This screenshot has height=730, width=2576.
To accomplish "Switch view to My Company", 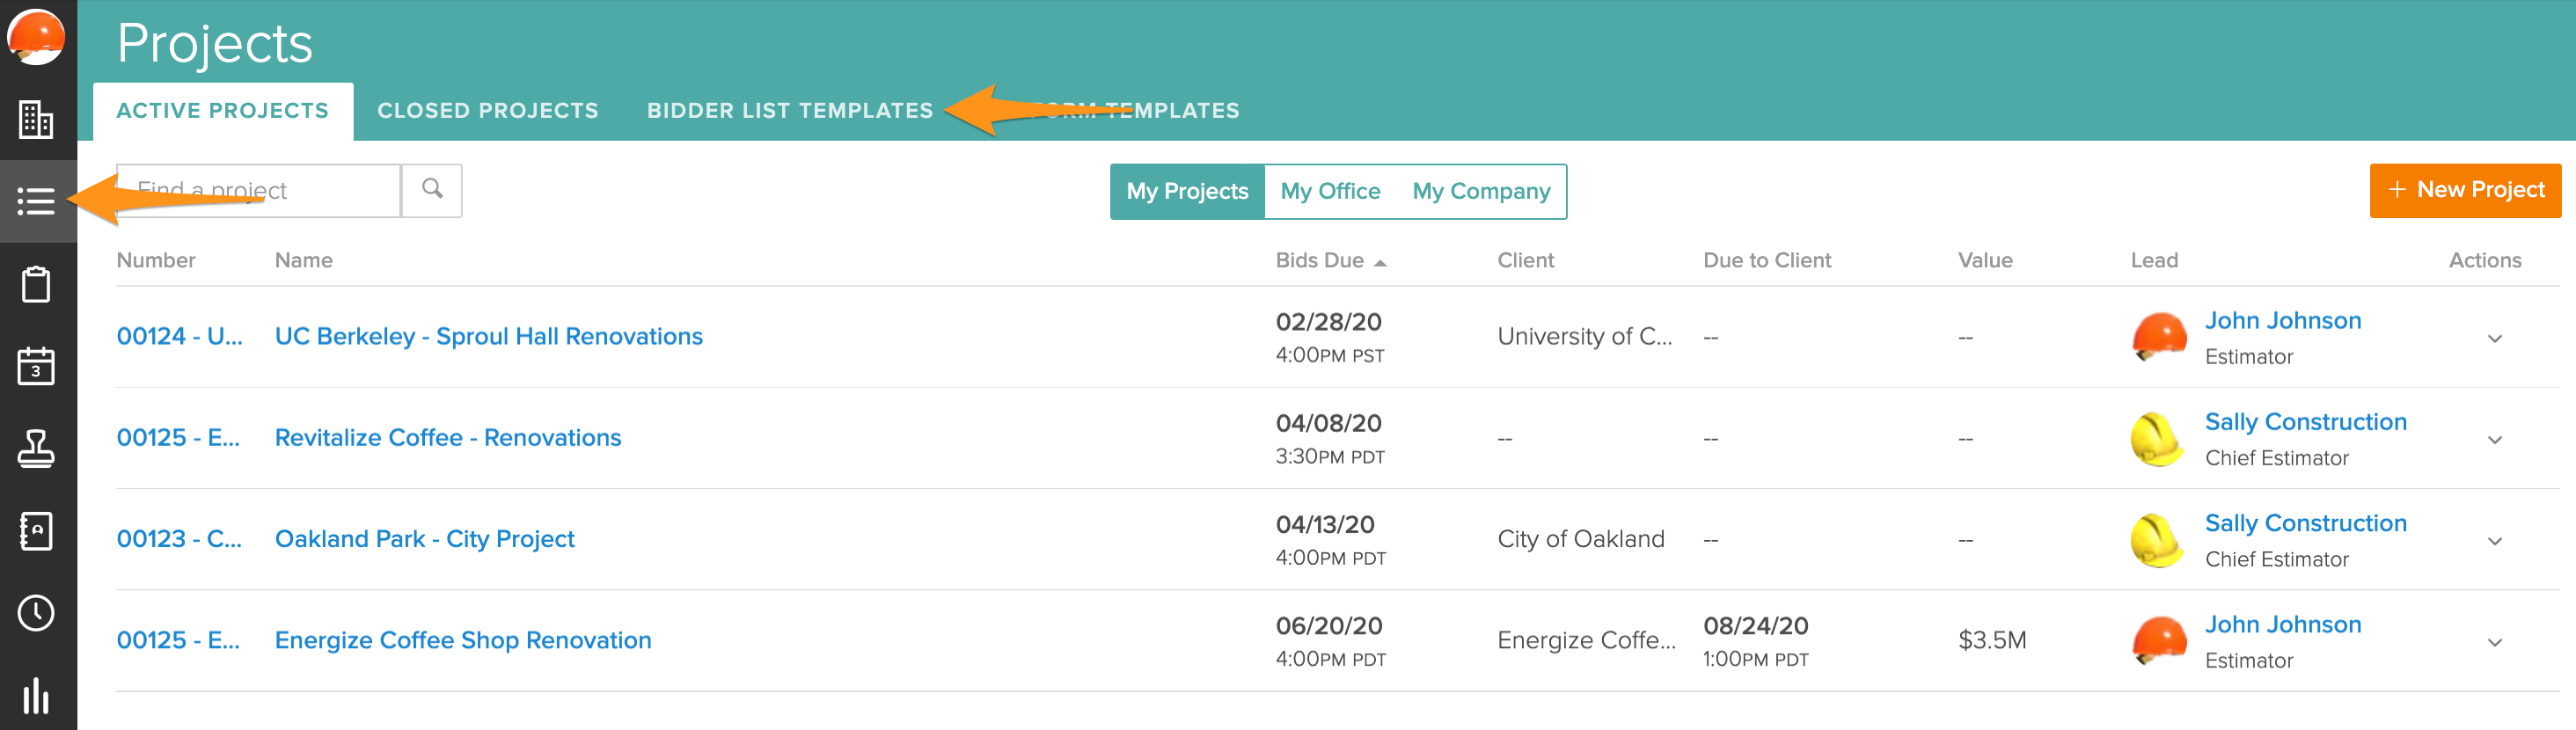I will point(1481,191).
